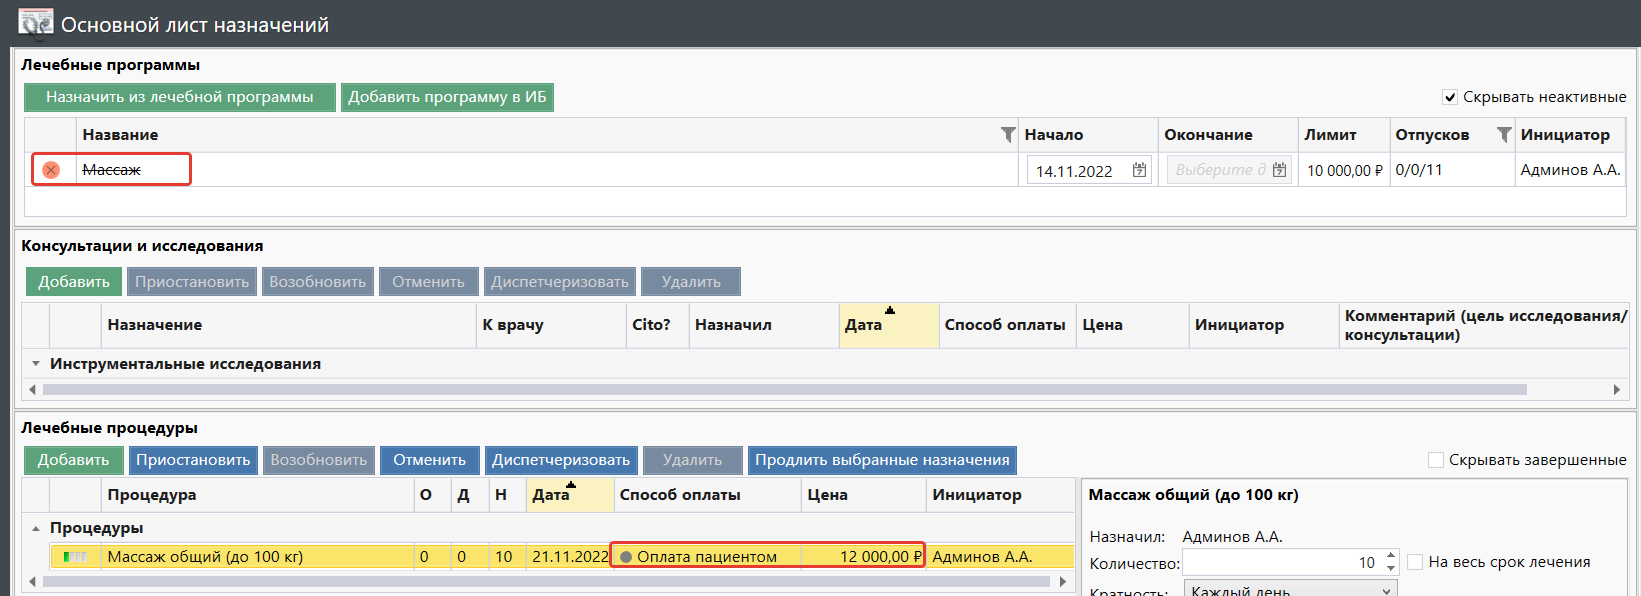
Task: Open the filter on the Отпусков column
Action: pos(1503,135)
